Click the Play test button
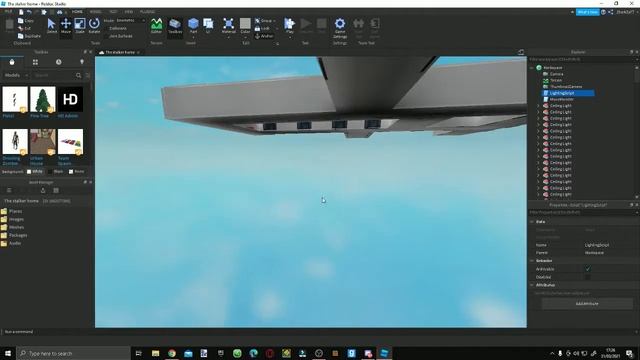640x360 pixels. (x=289, y=26)
